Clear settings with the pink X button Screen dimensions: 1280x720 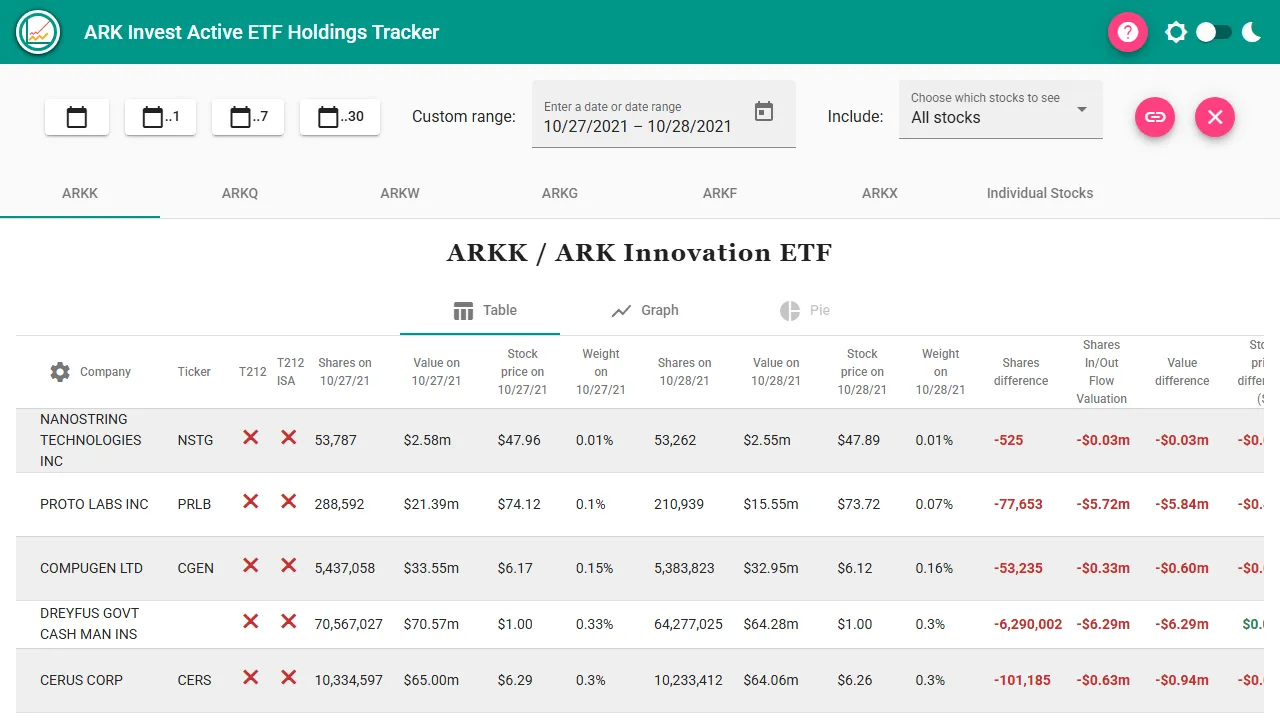pos(1215,117)
